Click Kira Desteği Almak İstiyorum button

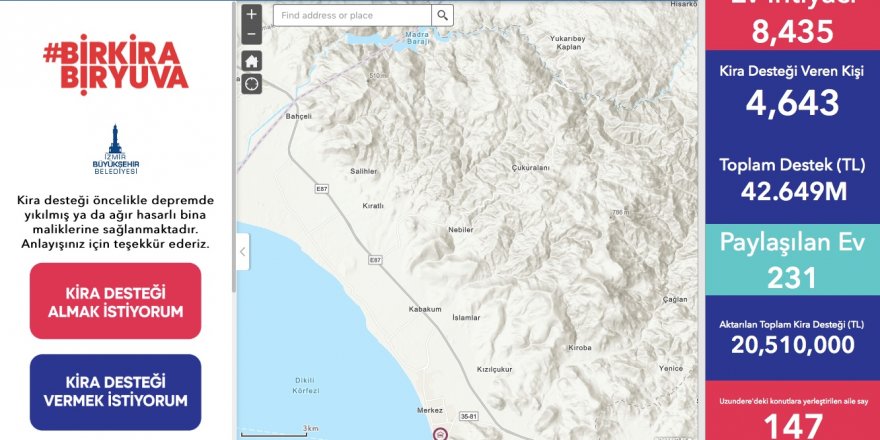(x=116, y=301)
